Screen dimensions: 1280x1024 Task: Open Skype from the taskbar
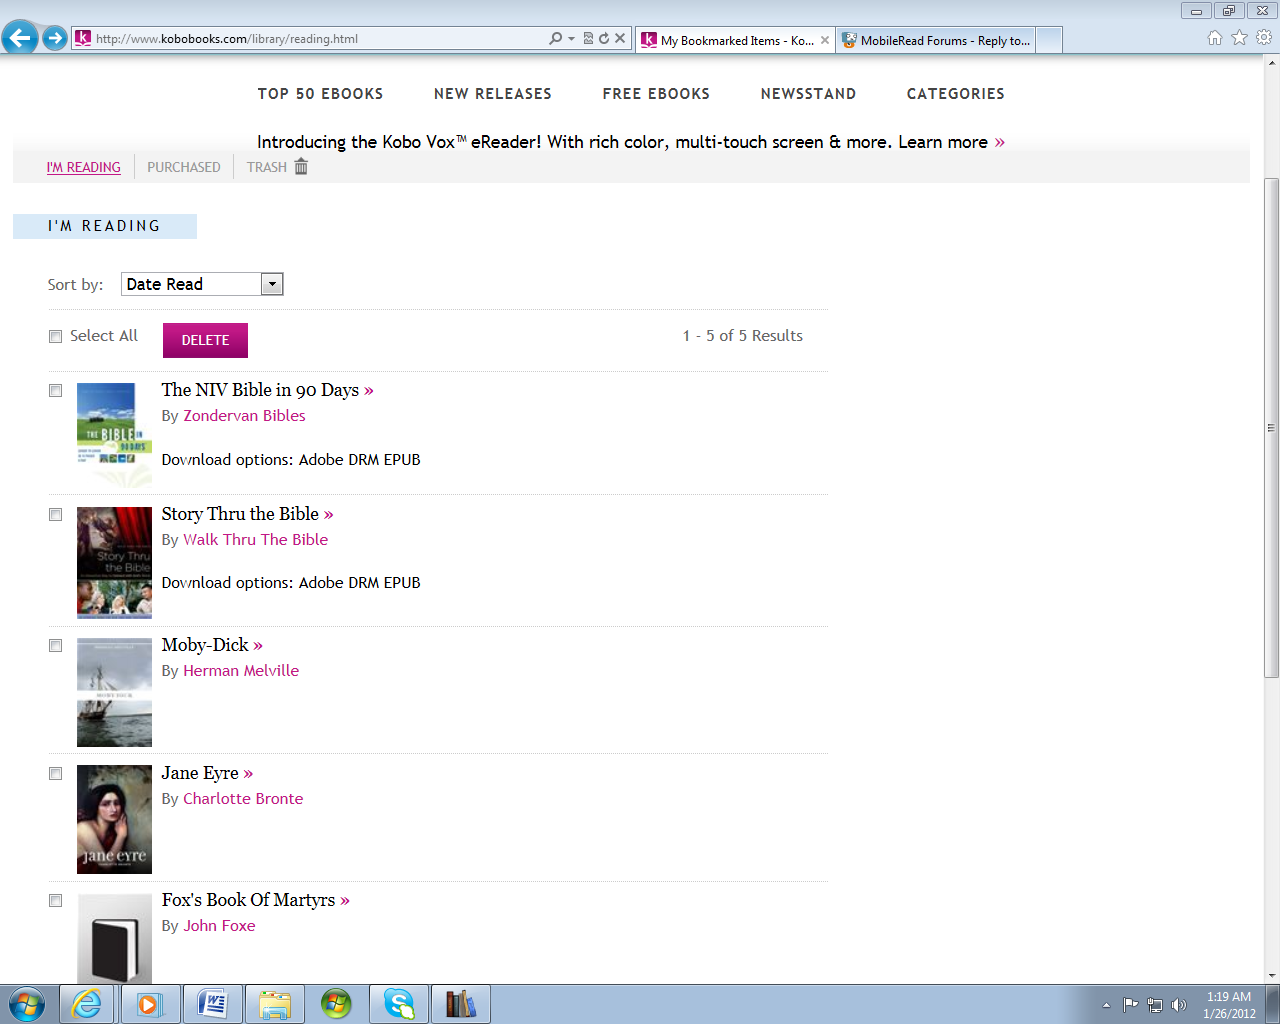point(399,1004)
